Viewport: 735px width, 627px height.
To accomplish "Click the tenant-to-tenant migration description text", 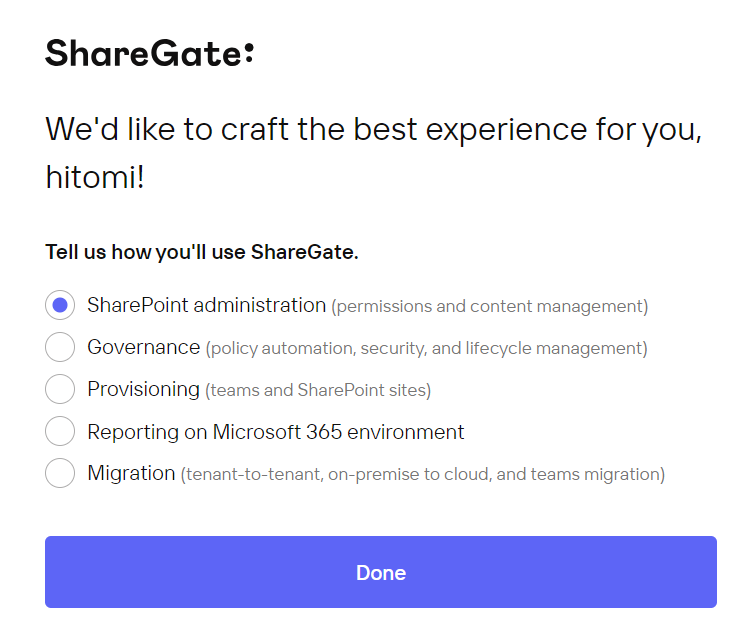I will click(423, 475).
